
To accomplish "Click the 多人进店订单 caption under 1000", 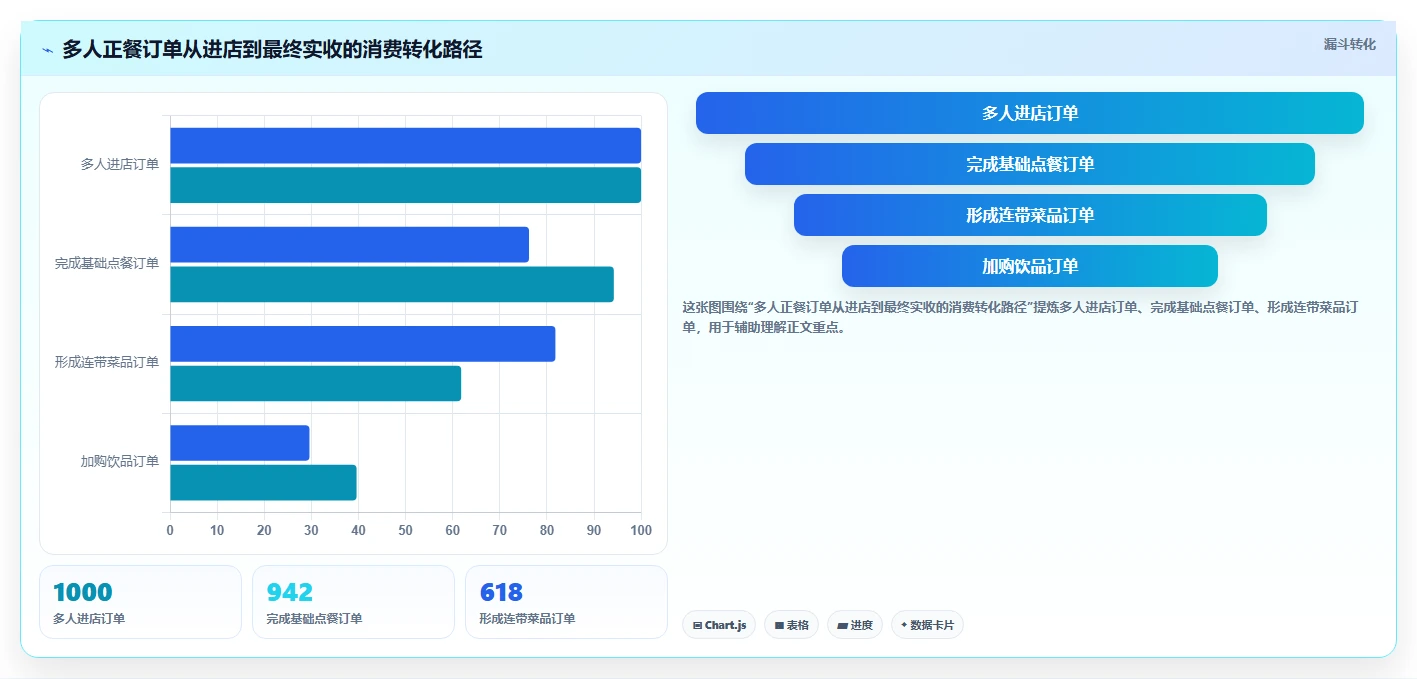I will click(89, 619).
